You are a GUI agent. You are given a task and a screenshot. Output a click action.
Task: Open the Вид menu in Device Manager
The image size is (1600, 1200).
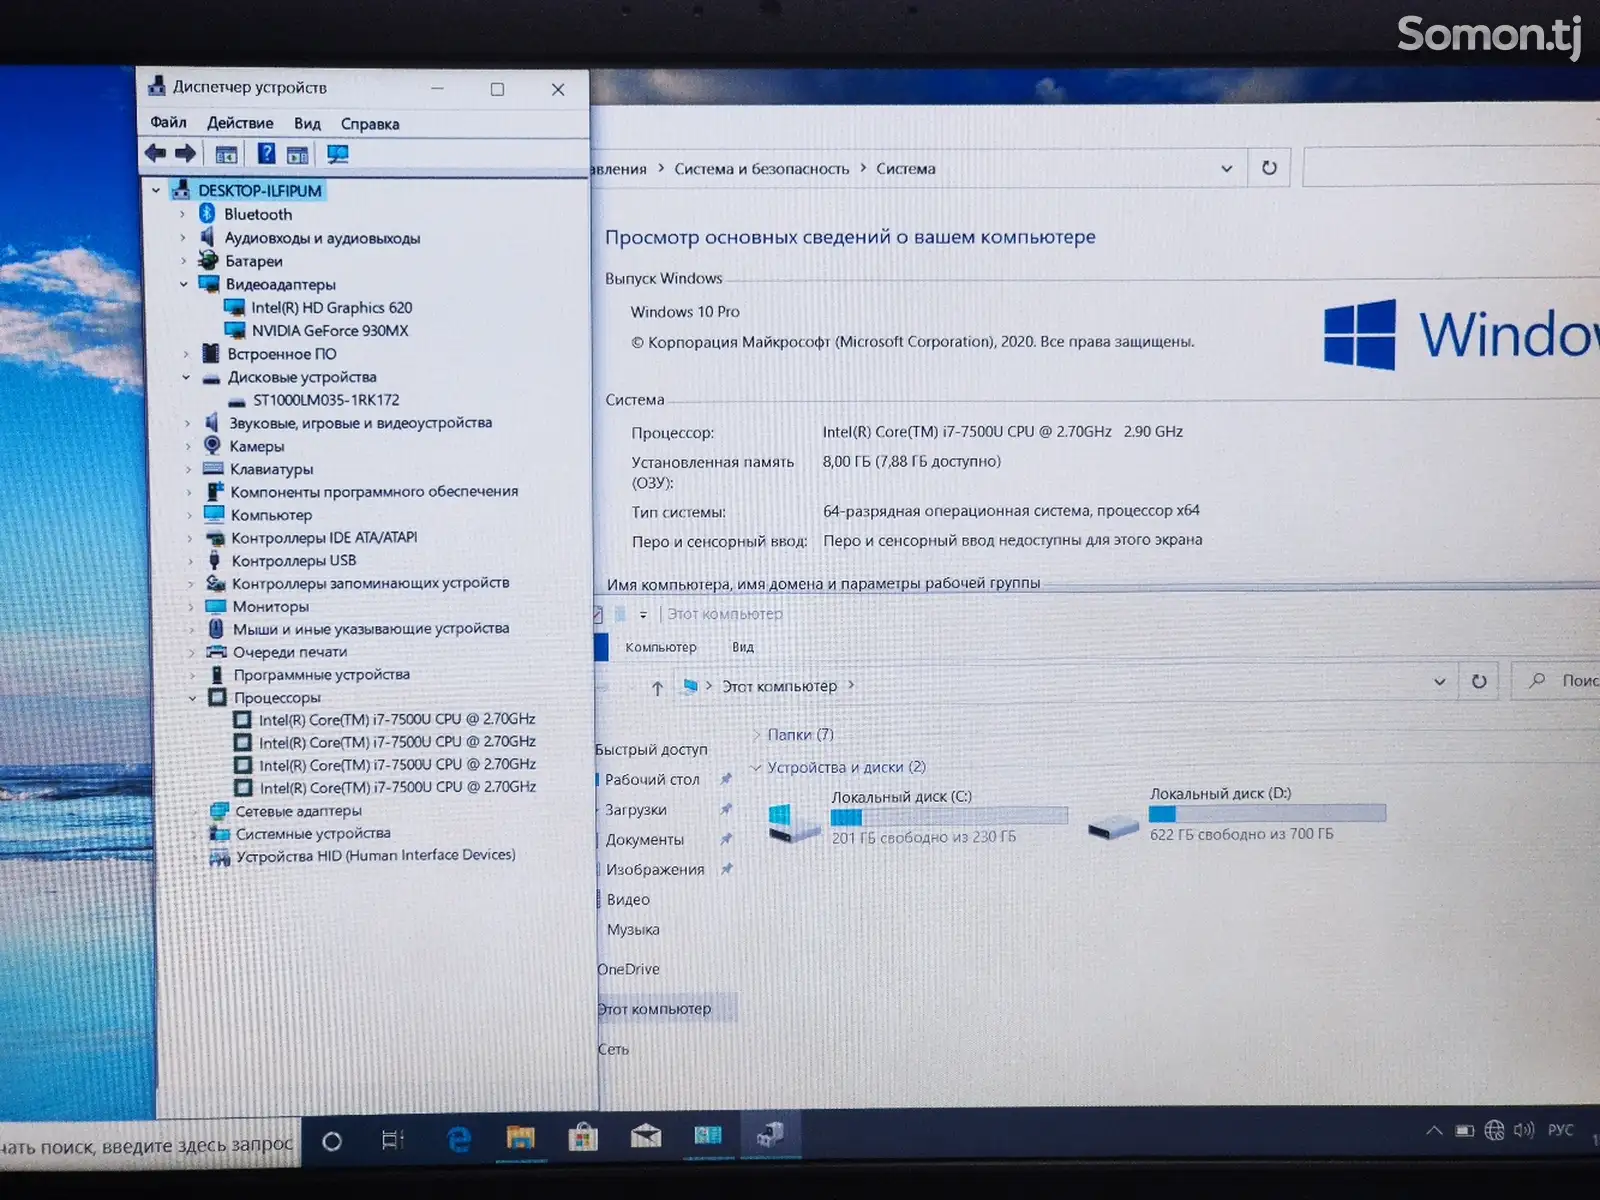tap(307, 124)
